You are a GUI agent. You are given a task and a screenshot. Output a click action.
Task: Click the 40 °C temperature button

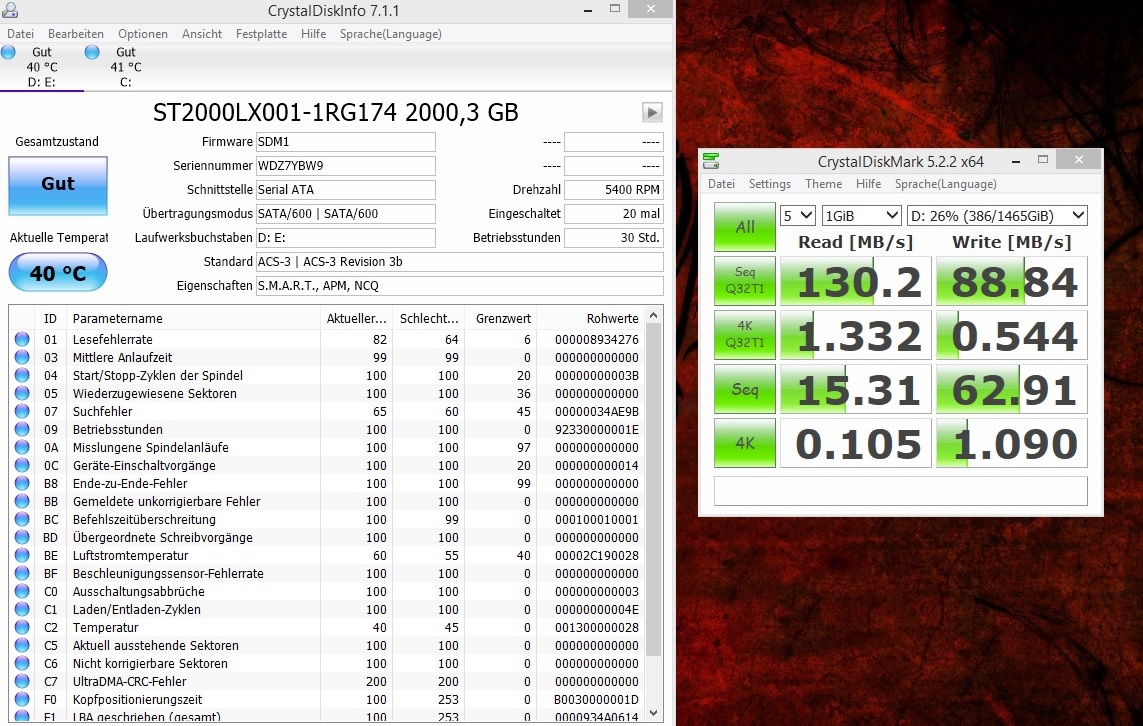click(58, 273)
